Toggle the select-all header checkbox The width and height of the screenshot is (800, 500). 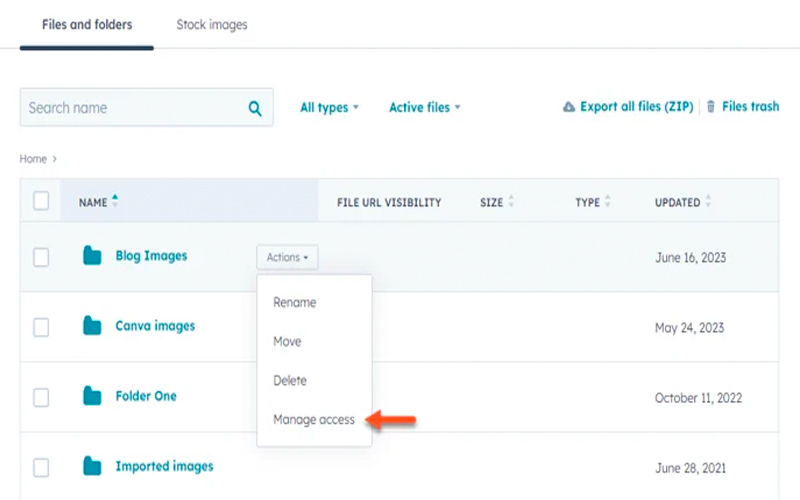41,201
